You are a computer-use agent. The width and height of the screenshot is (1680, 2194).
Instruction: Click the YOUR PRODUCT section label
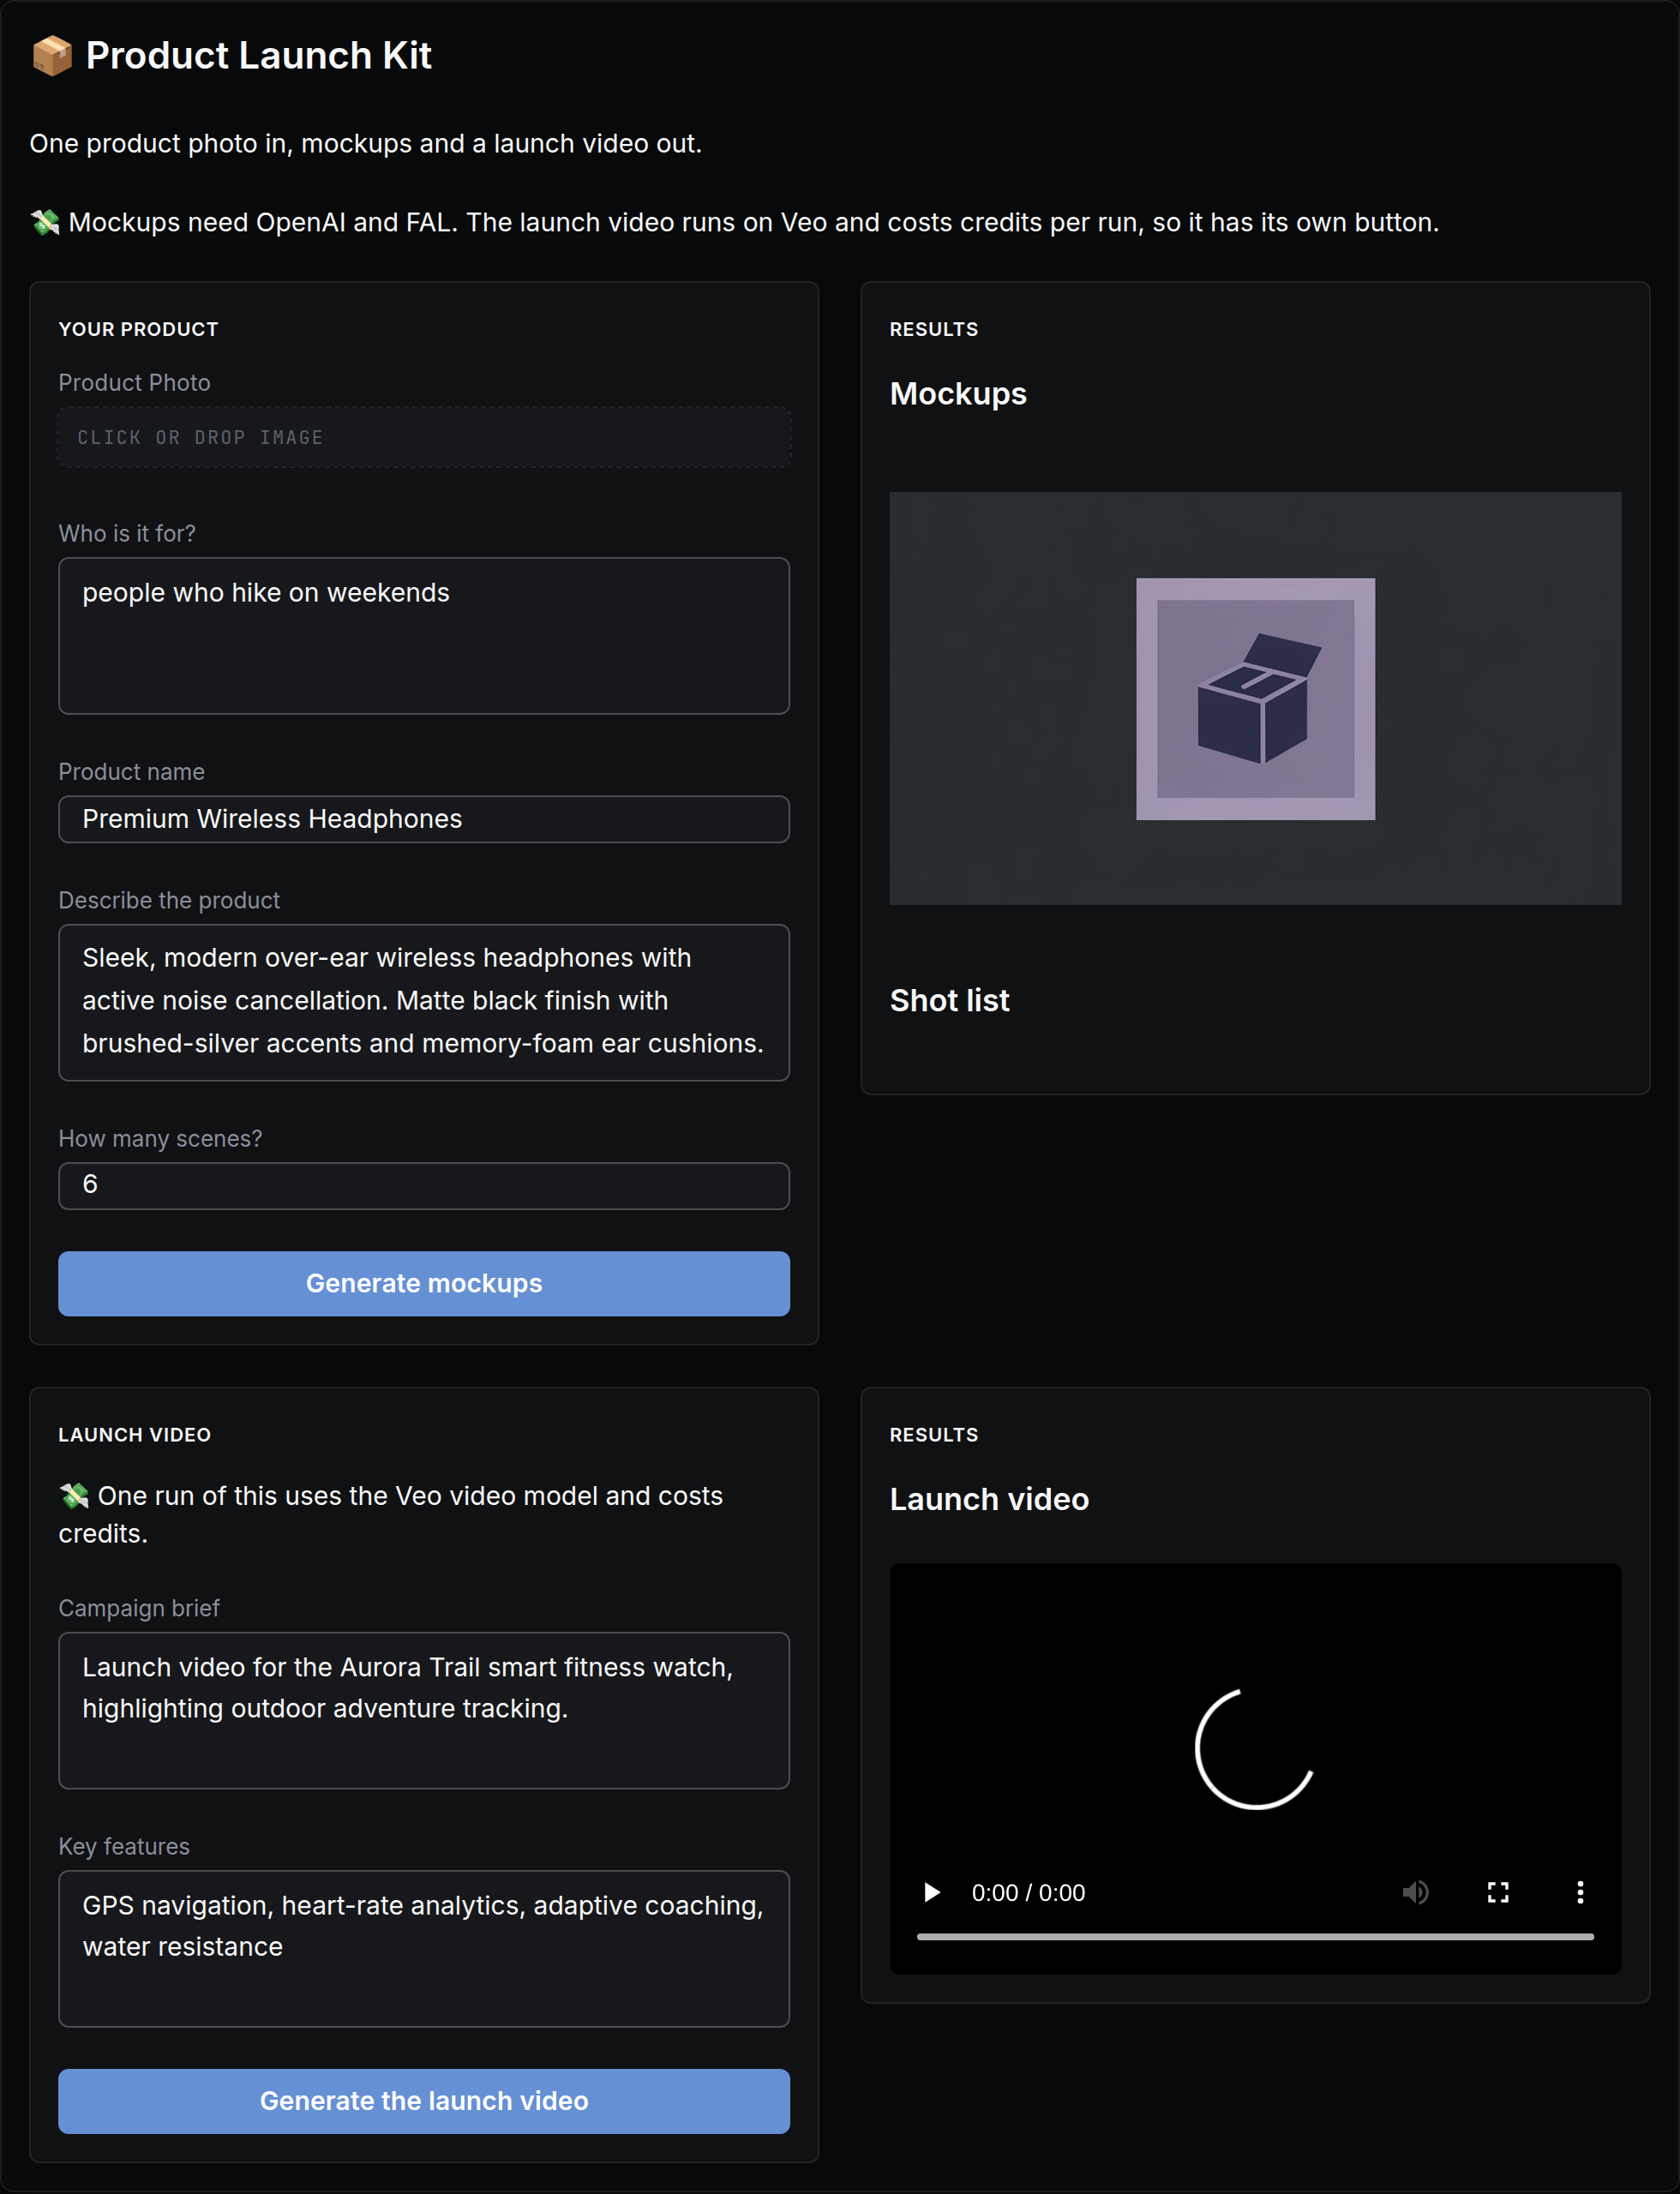(x=138, y=329)
